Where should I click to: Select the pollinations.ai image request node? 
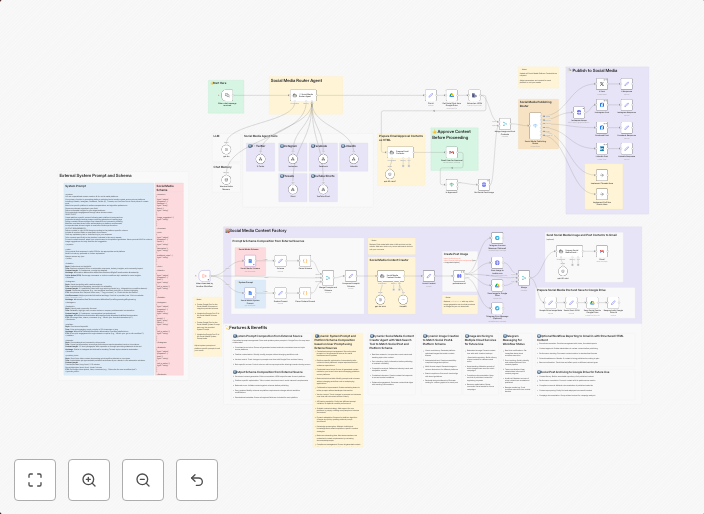(x=459, y=276)
